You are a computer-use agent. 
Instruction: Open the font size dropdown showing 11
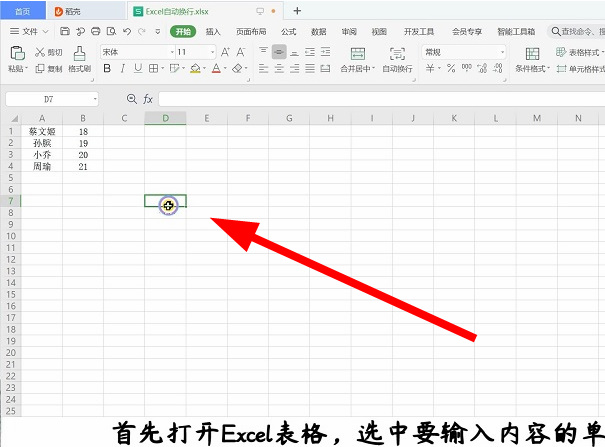click(212, 52)
